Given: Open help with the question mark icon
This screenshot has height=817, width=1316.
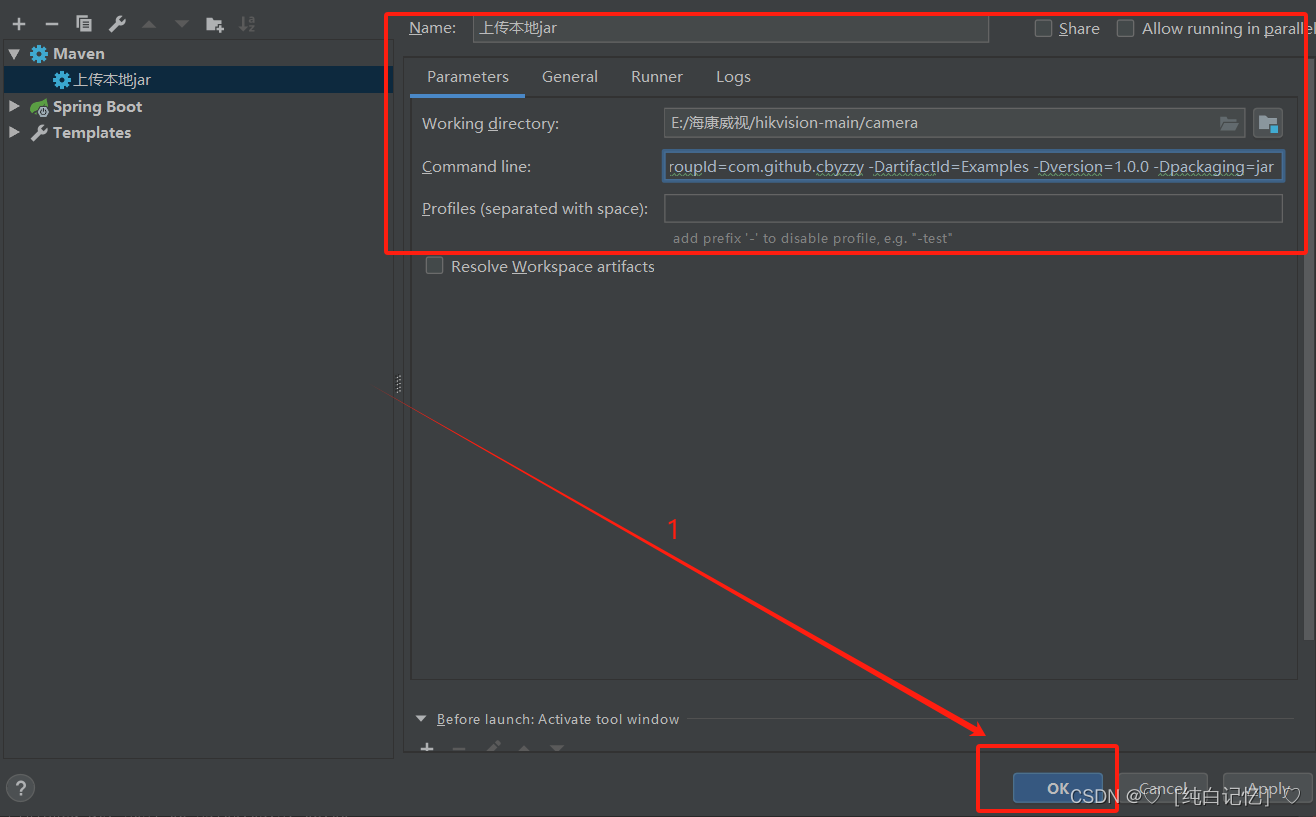Looking at the screenshot, I should 20,787.
